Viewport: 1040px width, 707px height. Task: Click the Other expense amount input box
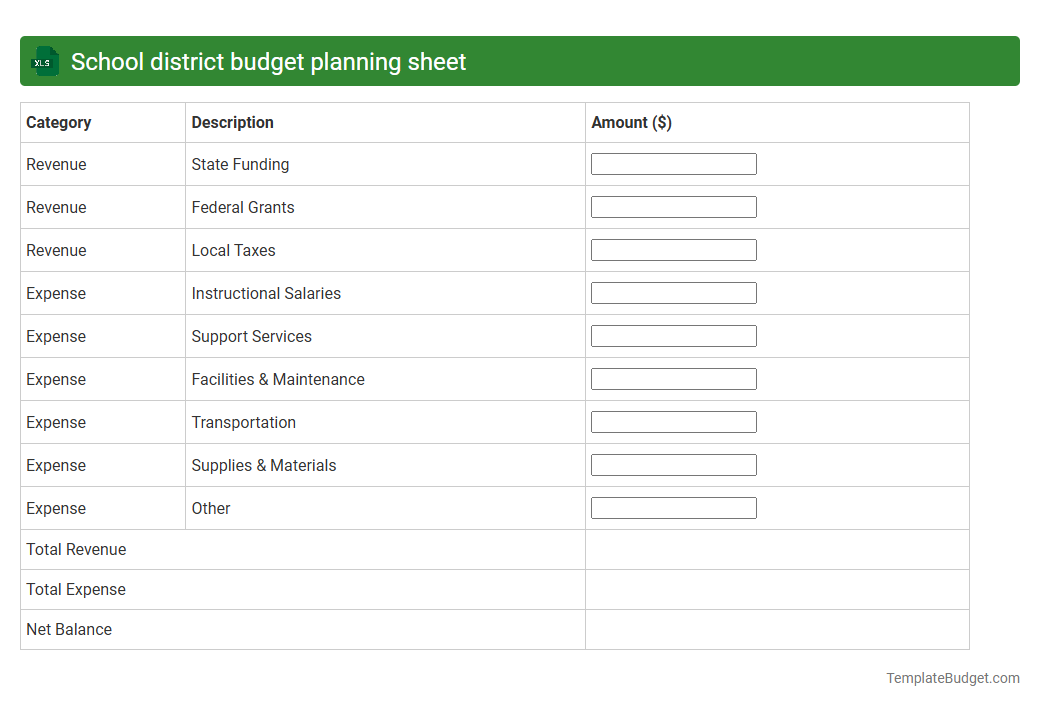click(673, 507)
